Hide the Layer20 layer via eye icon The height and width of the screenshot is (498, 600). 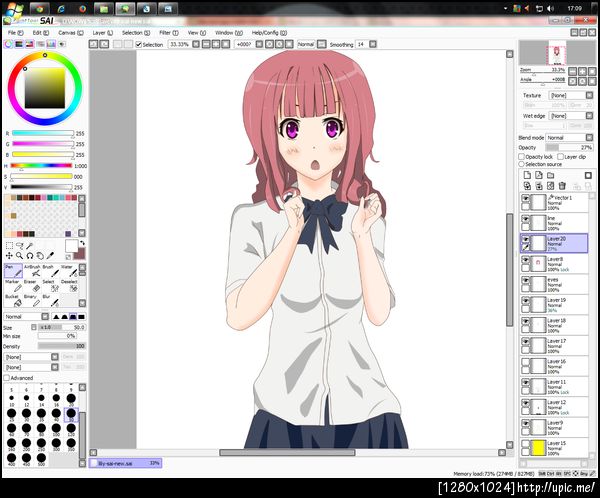pos(526,239)
